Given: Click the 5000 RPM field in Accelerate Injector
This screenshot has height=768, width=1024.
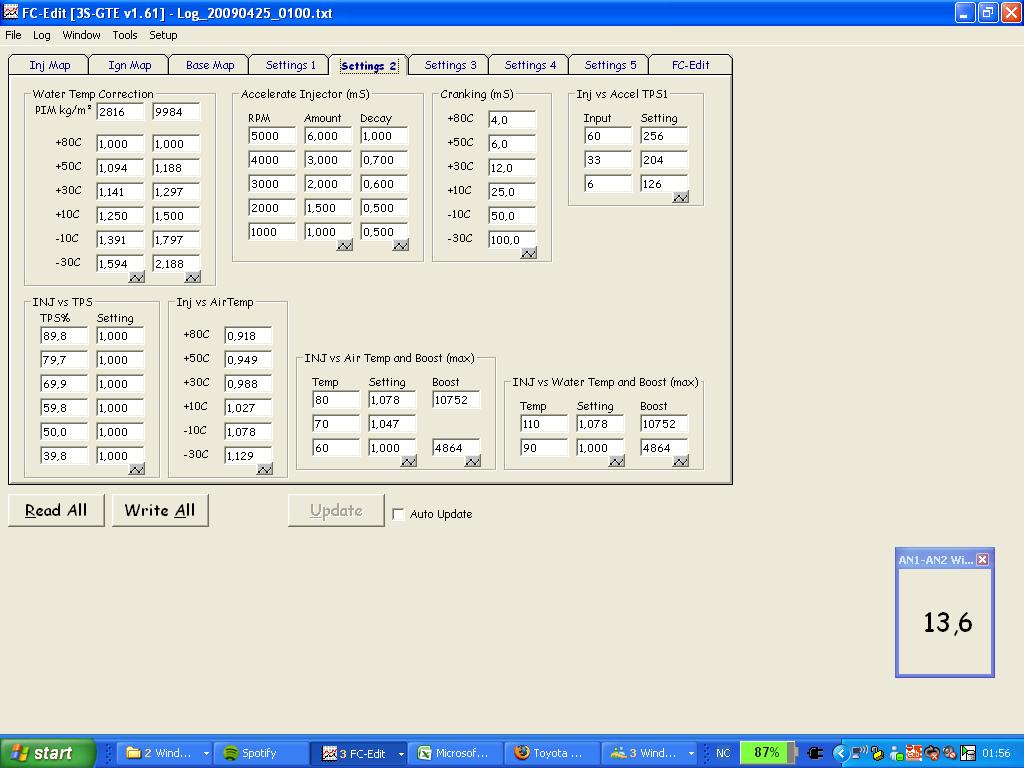Looking at the screenshot, I should 272,136.
